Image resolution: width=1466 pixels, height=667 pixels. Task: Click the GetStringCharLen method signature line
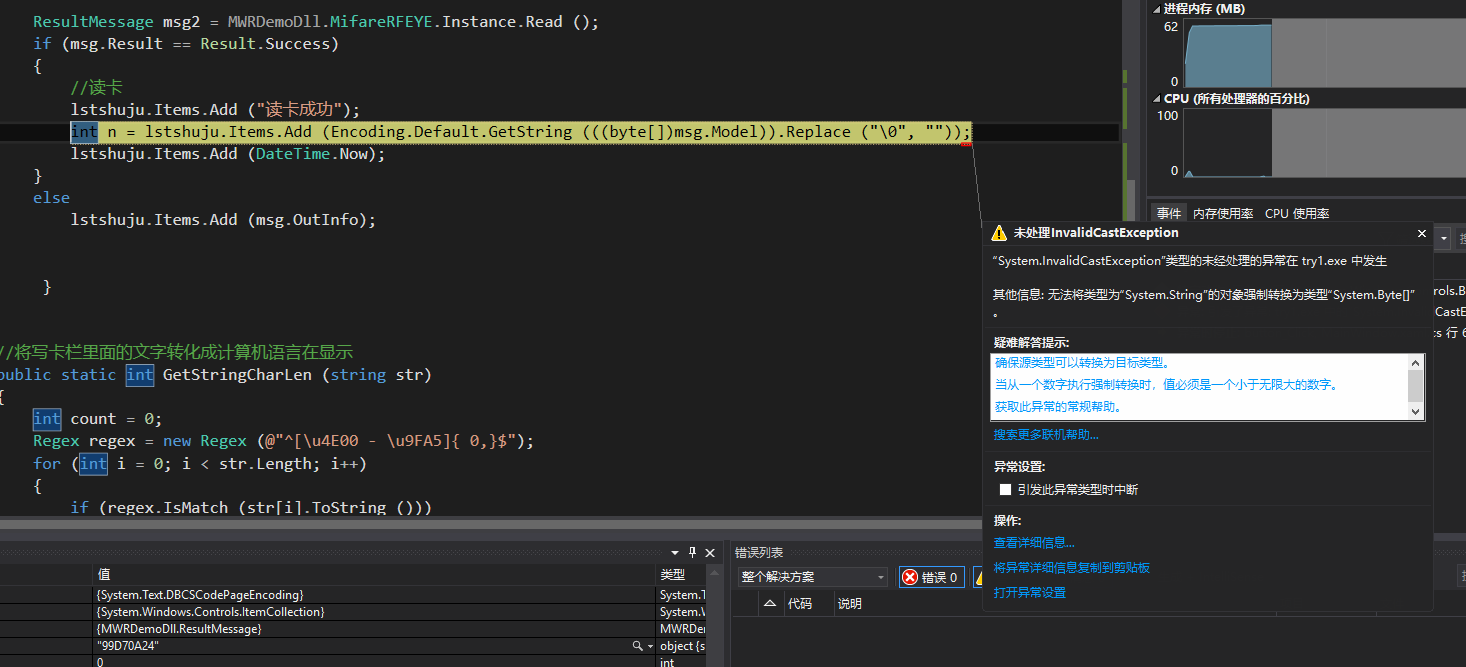pyautogui.click(x=214, y=375)
